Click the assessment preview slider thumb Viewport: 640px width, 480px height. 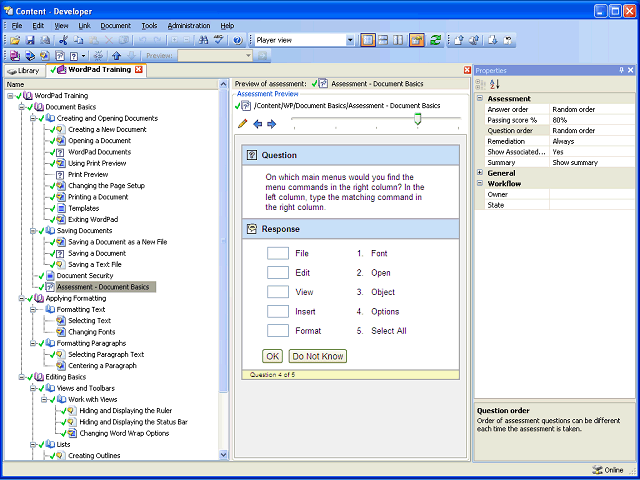click(x=418, y=119)
